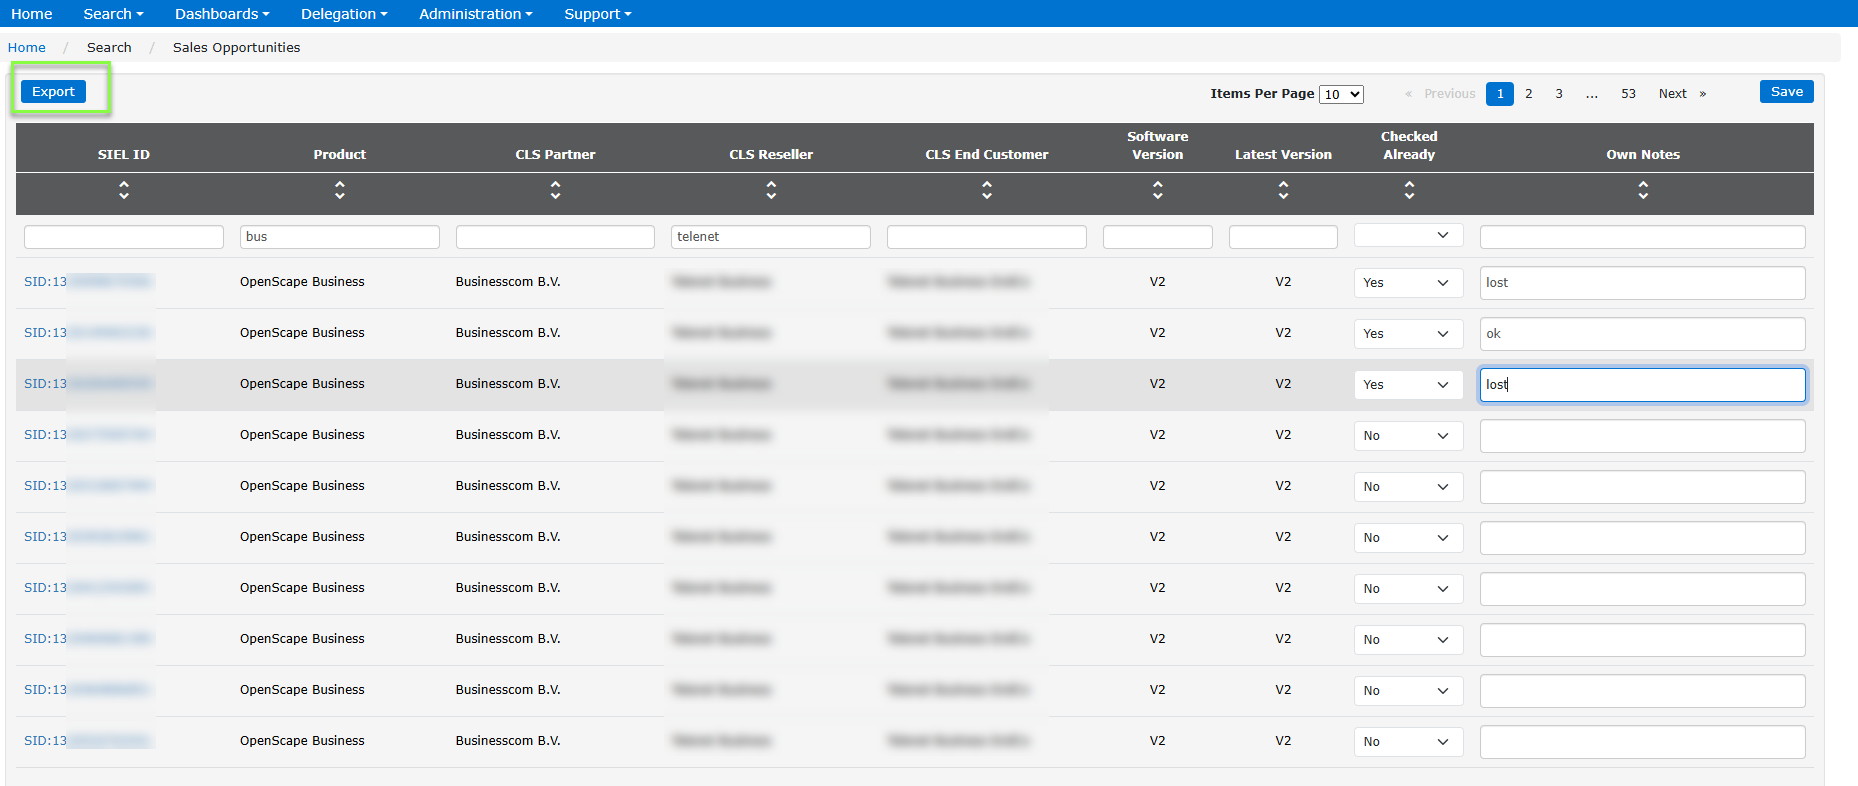Go to Home in the top navigation bar

[x=32, y=14]
